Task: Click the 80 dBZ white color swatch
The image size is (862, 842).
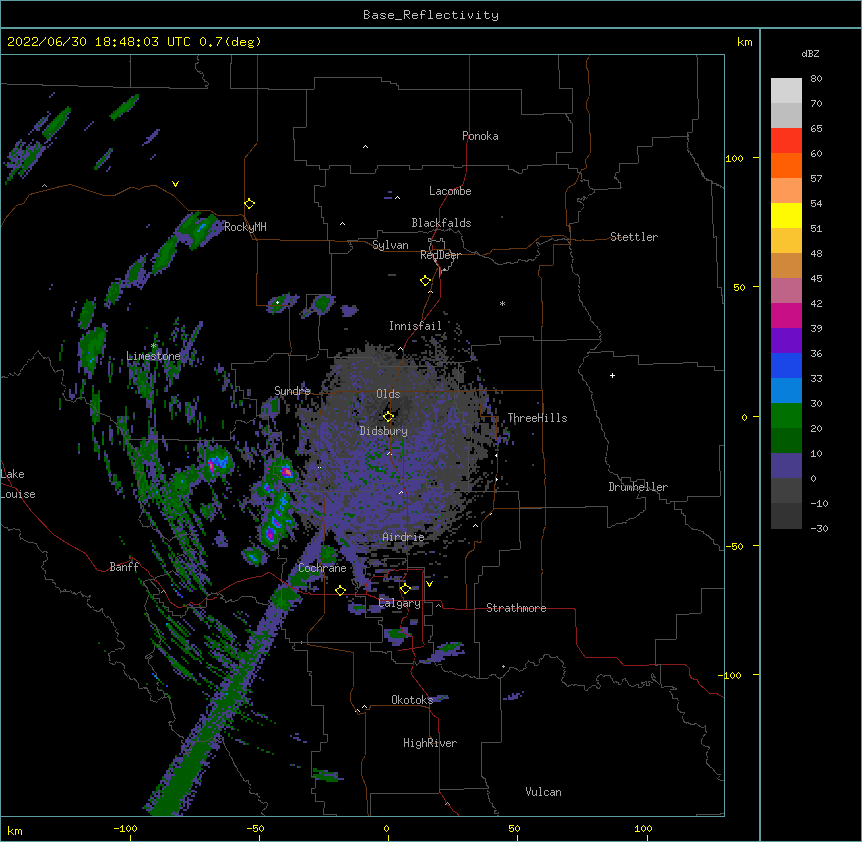Action: 786,91
